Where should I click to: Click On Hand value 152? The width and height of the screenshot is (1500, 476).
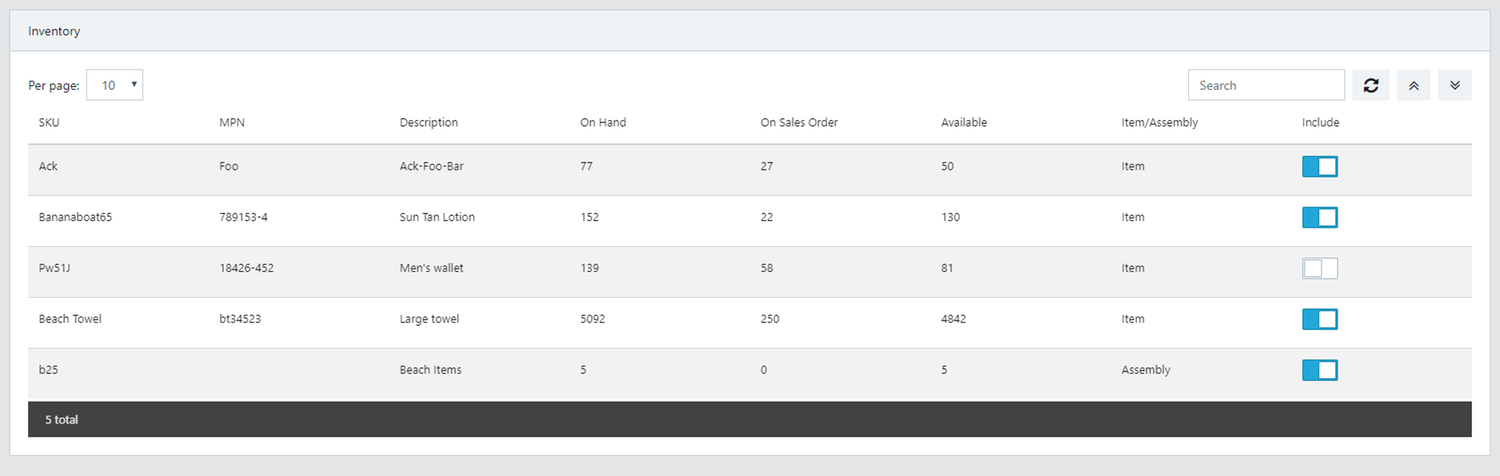tap(590, 217)
